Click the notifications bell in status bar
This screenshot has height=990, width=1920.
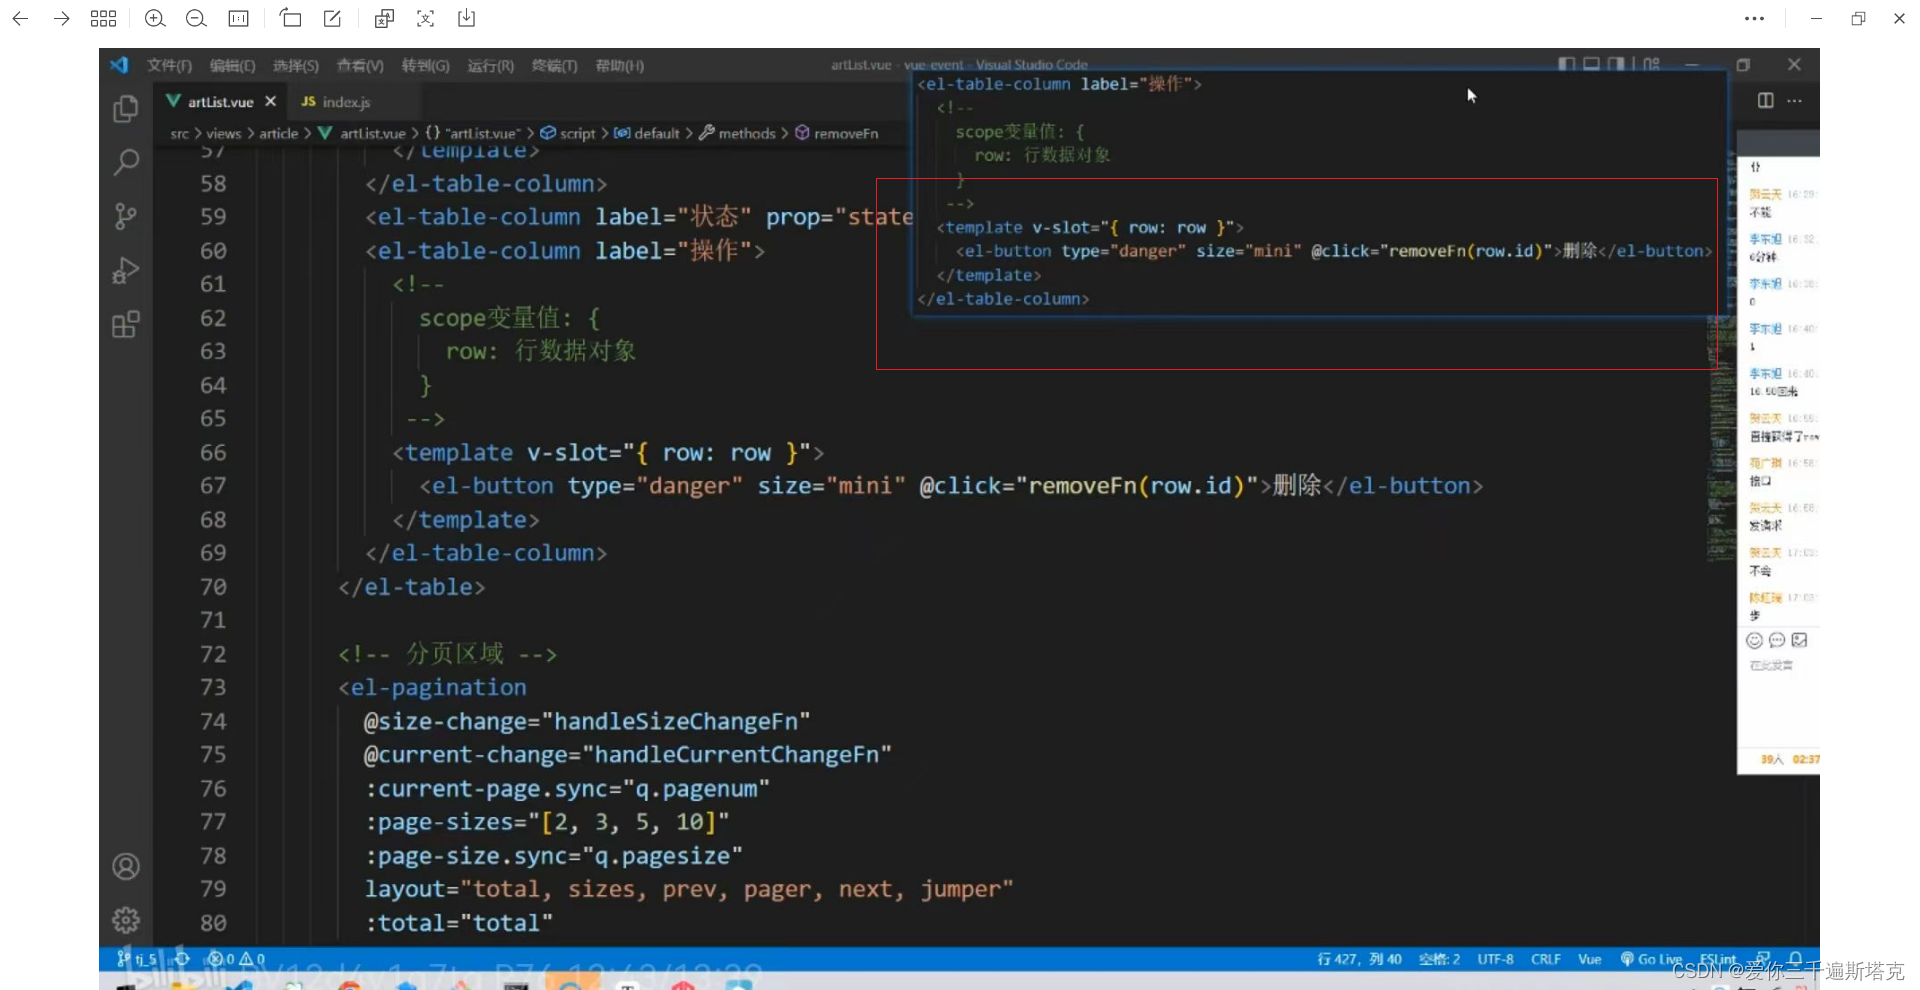(1796, 958)
